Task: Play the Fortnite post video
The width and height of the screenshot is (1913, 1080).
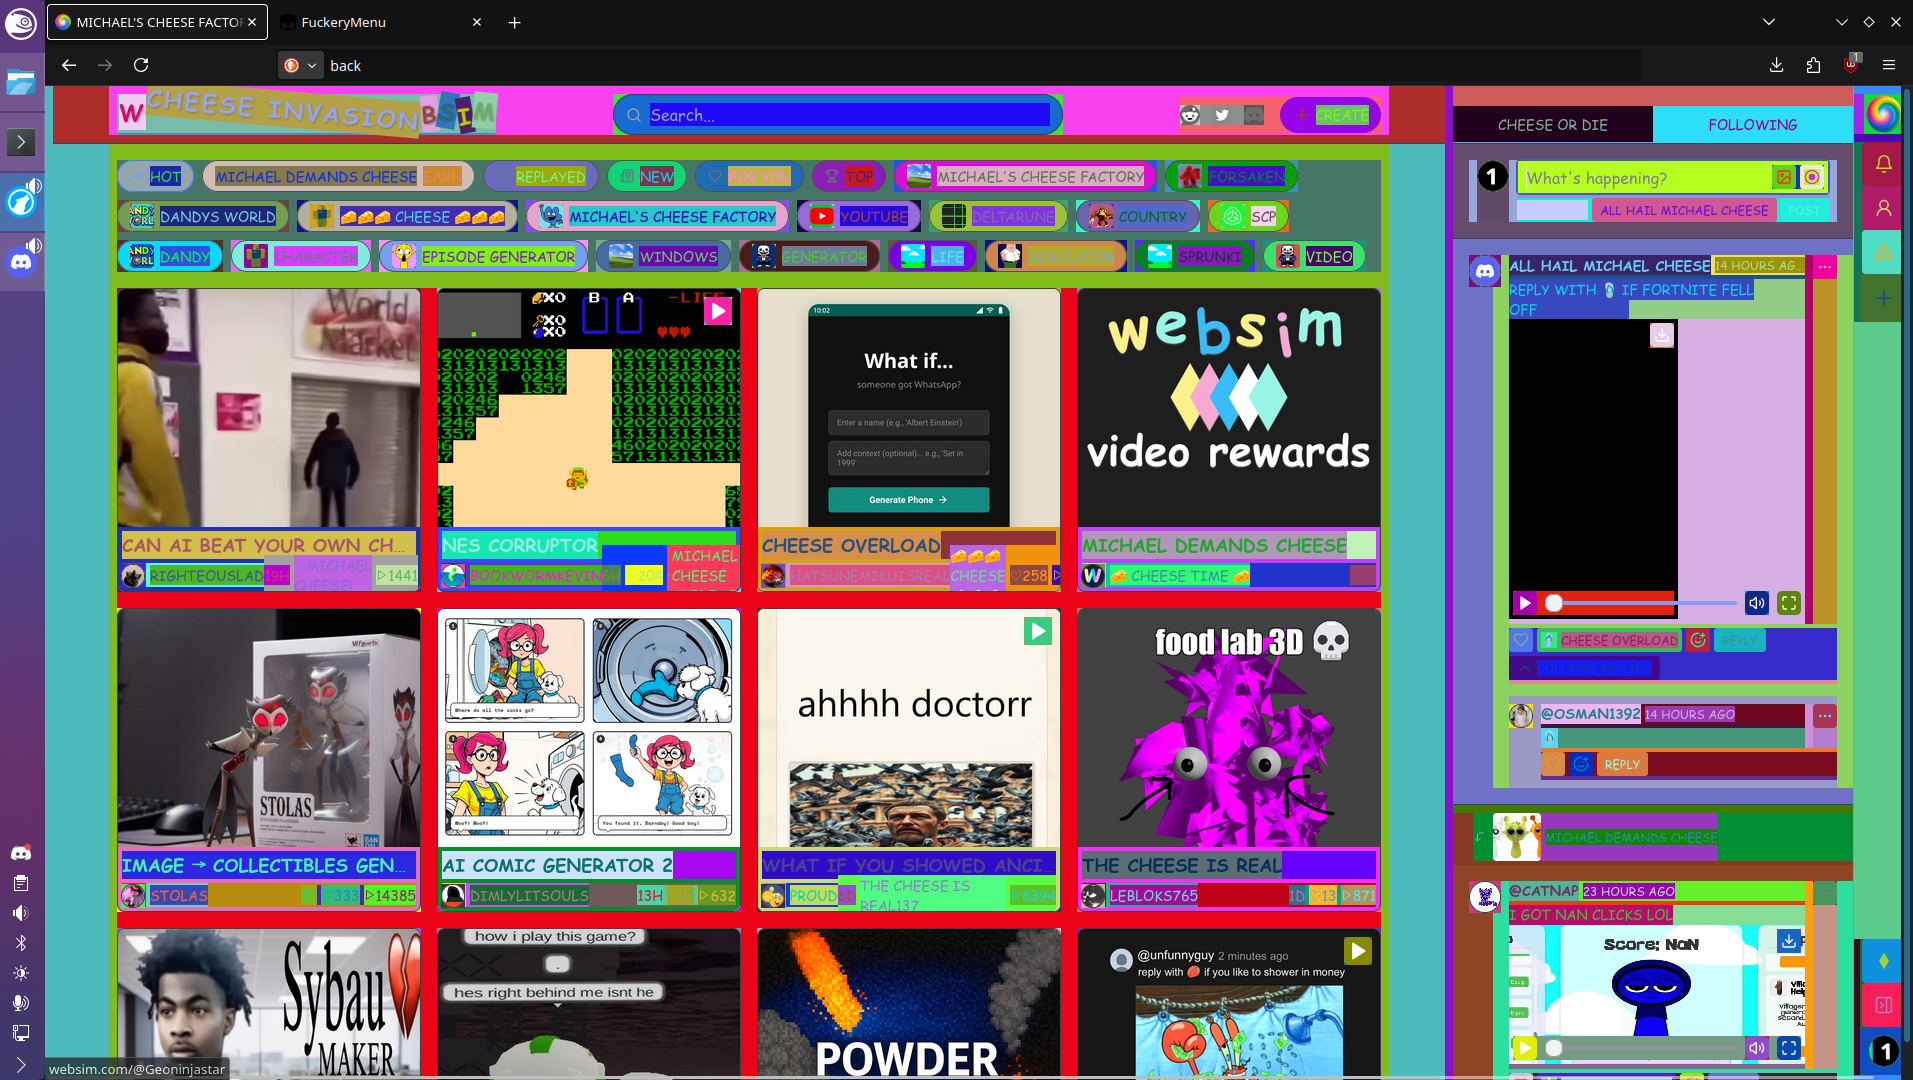Action: tap(1525, 603)
